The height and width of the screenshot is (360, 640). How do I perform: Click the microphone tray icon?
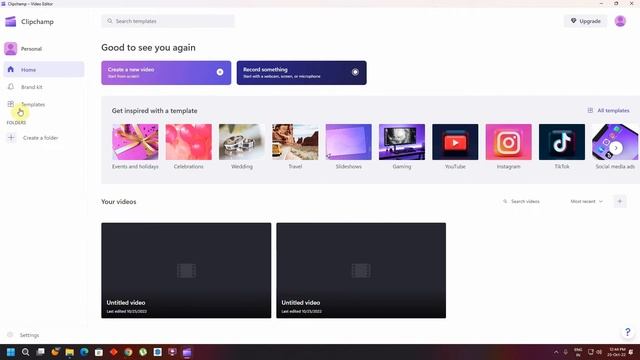tap(566, 352)
